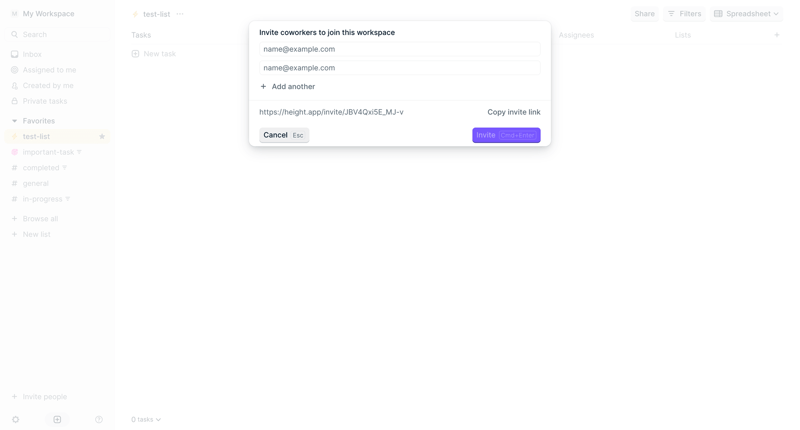Viewport: 800px width, 430px height.
Task: Open the Search field in sidebar
Action: click(35, 34)
